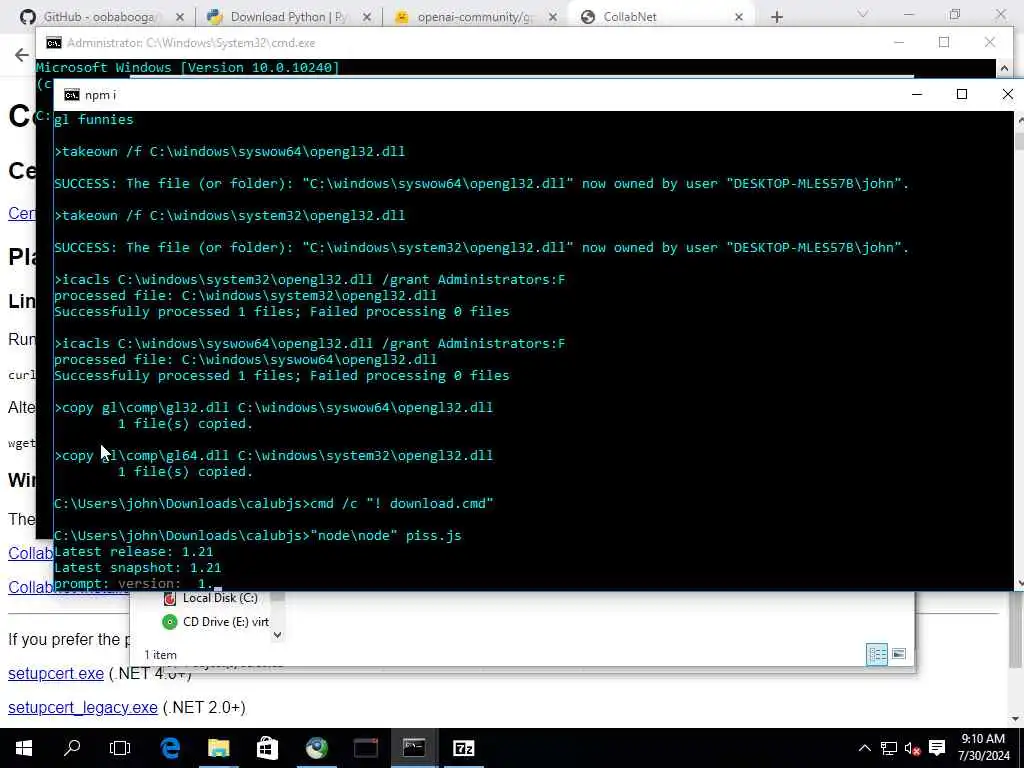Open the setupcert_legacy.exe link
This screenshot has height=768, width=1024.
tap(83, 707)
